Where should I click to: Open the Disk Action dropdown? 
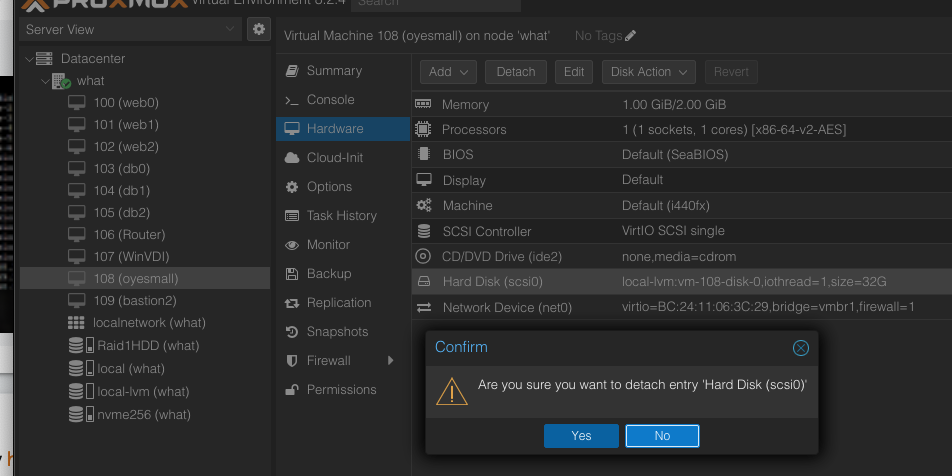coord(648,72)
